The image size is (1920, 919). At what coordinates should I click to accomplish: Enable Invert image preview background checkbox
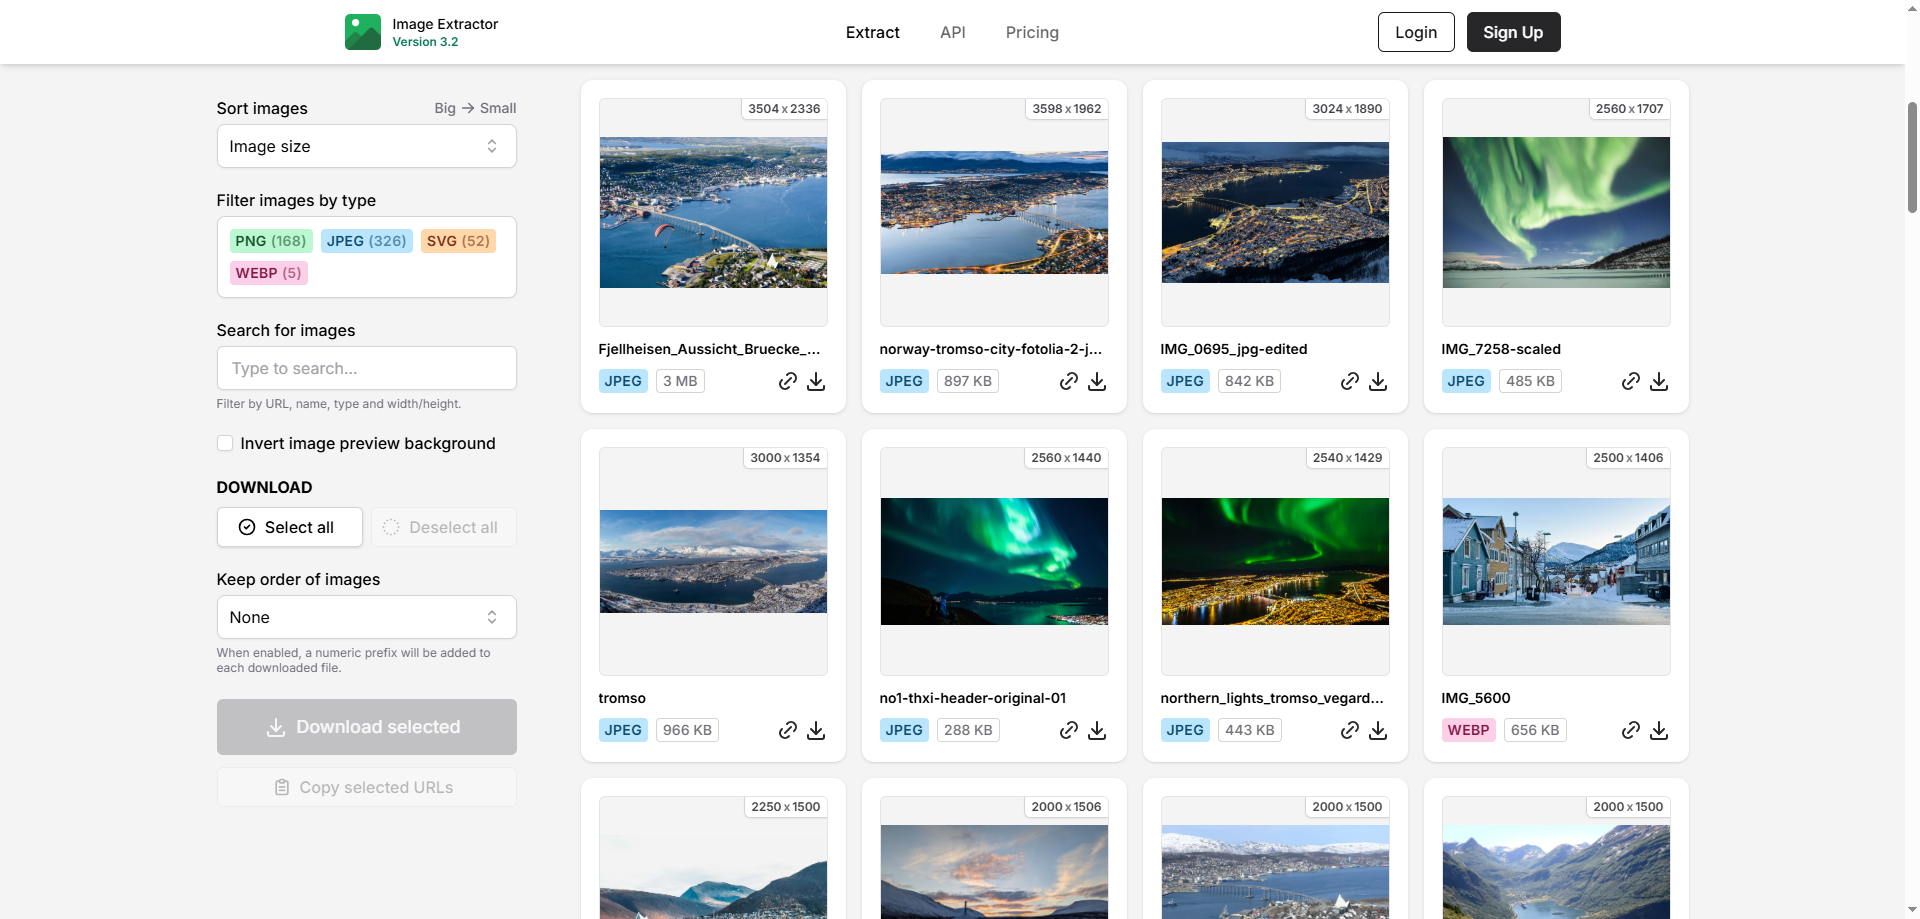(x=225, y=443)
